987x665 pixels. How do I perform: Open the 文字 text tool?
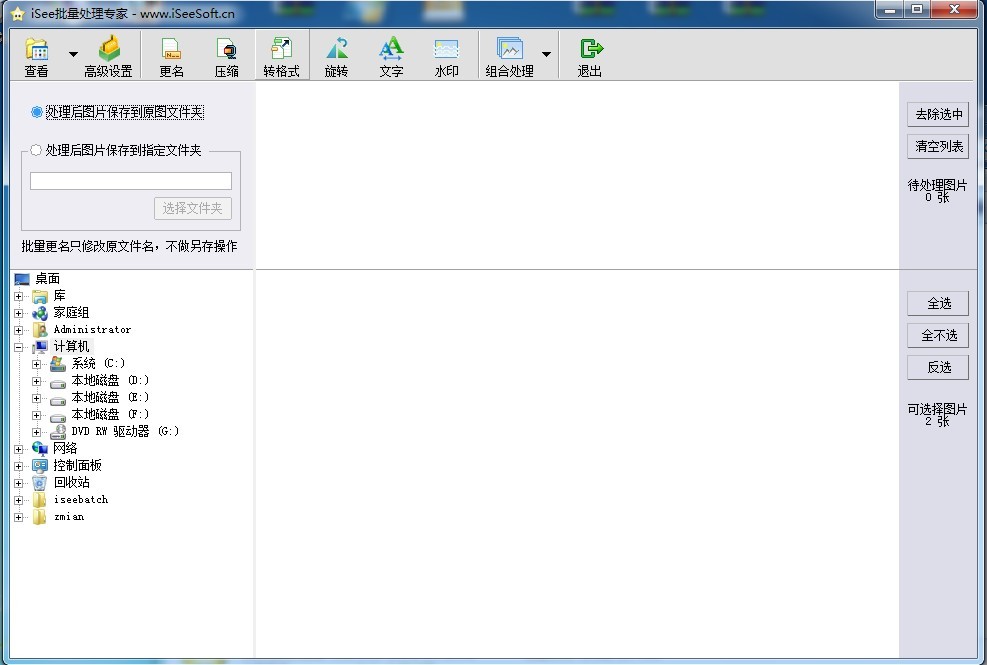click(x=391, y=57)
